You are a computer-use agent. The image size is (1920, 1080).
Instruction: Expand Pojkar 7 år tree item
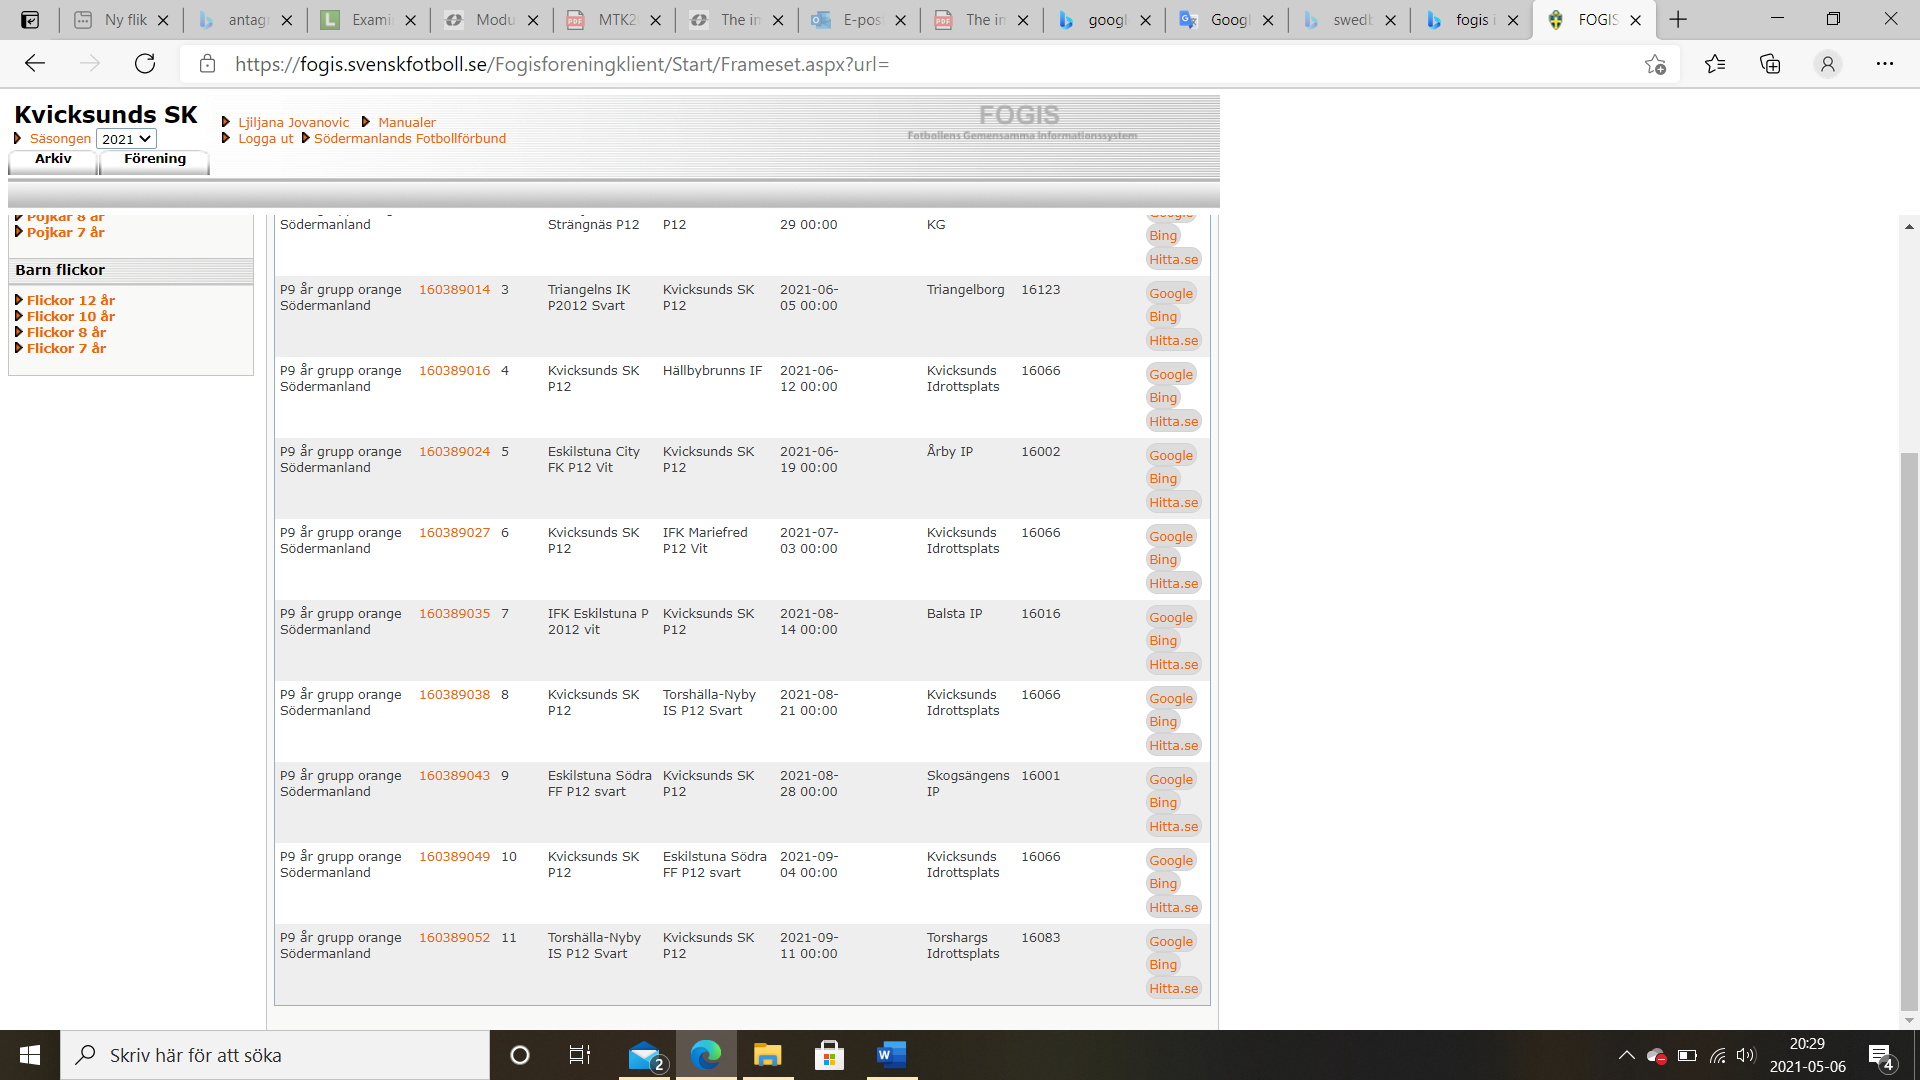tap(65, 232)
